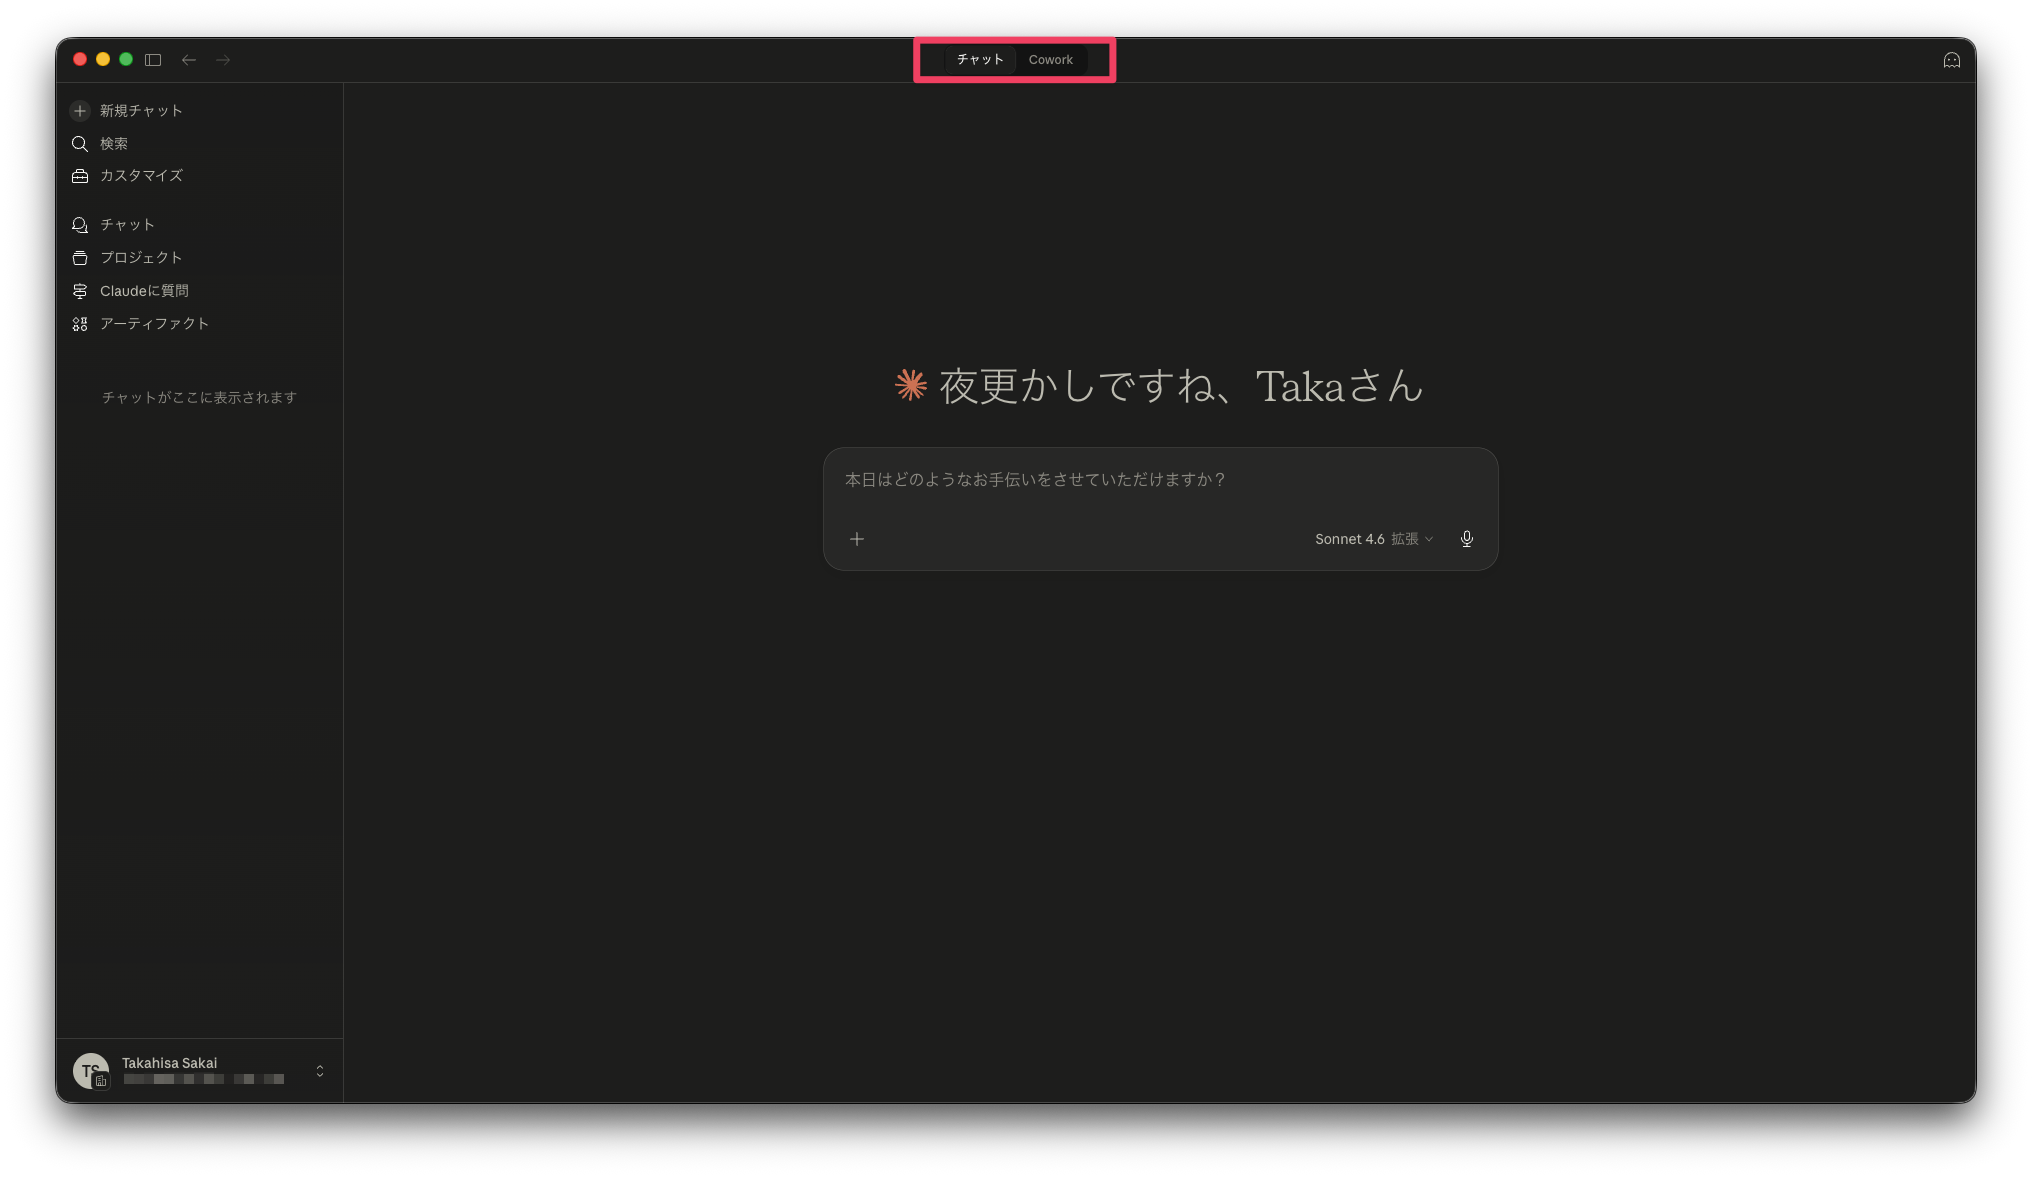Expand the account options chevron for Takahisa Sakai
This screenshot has width=2032, height=1177.
pyautogui.click(x=319, y=1071)
